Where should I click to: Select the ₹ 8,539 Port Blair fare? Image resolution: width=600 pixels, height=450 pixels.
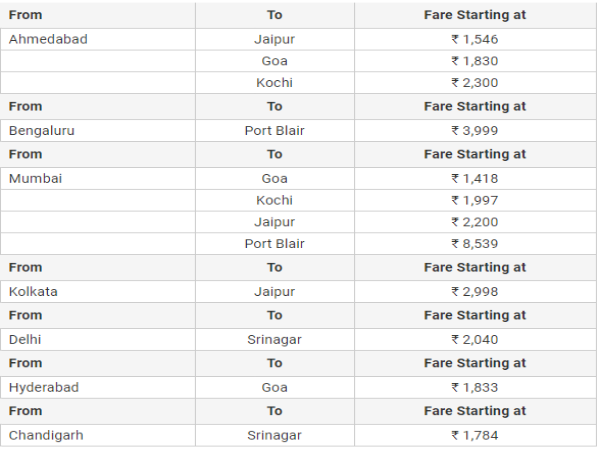[474, 244]
